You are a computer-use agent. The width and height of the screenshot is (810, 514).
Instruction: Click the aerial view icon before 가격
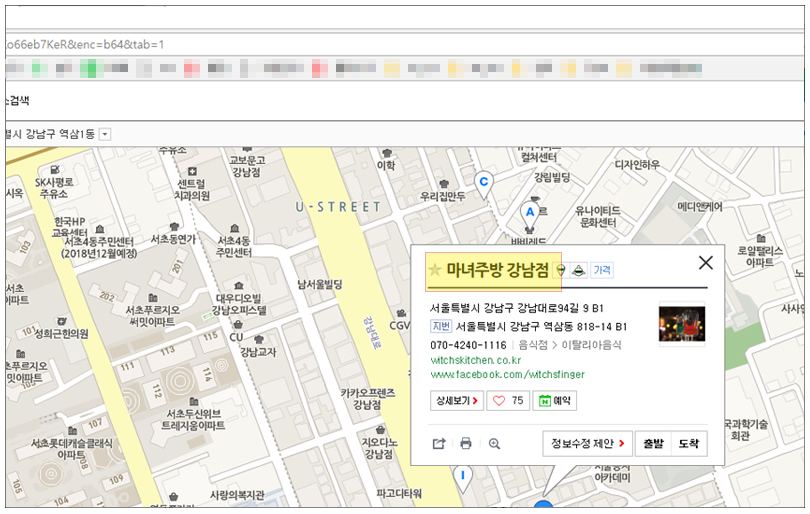point(579,270)
